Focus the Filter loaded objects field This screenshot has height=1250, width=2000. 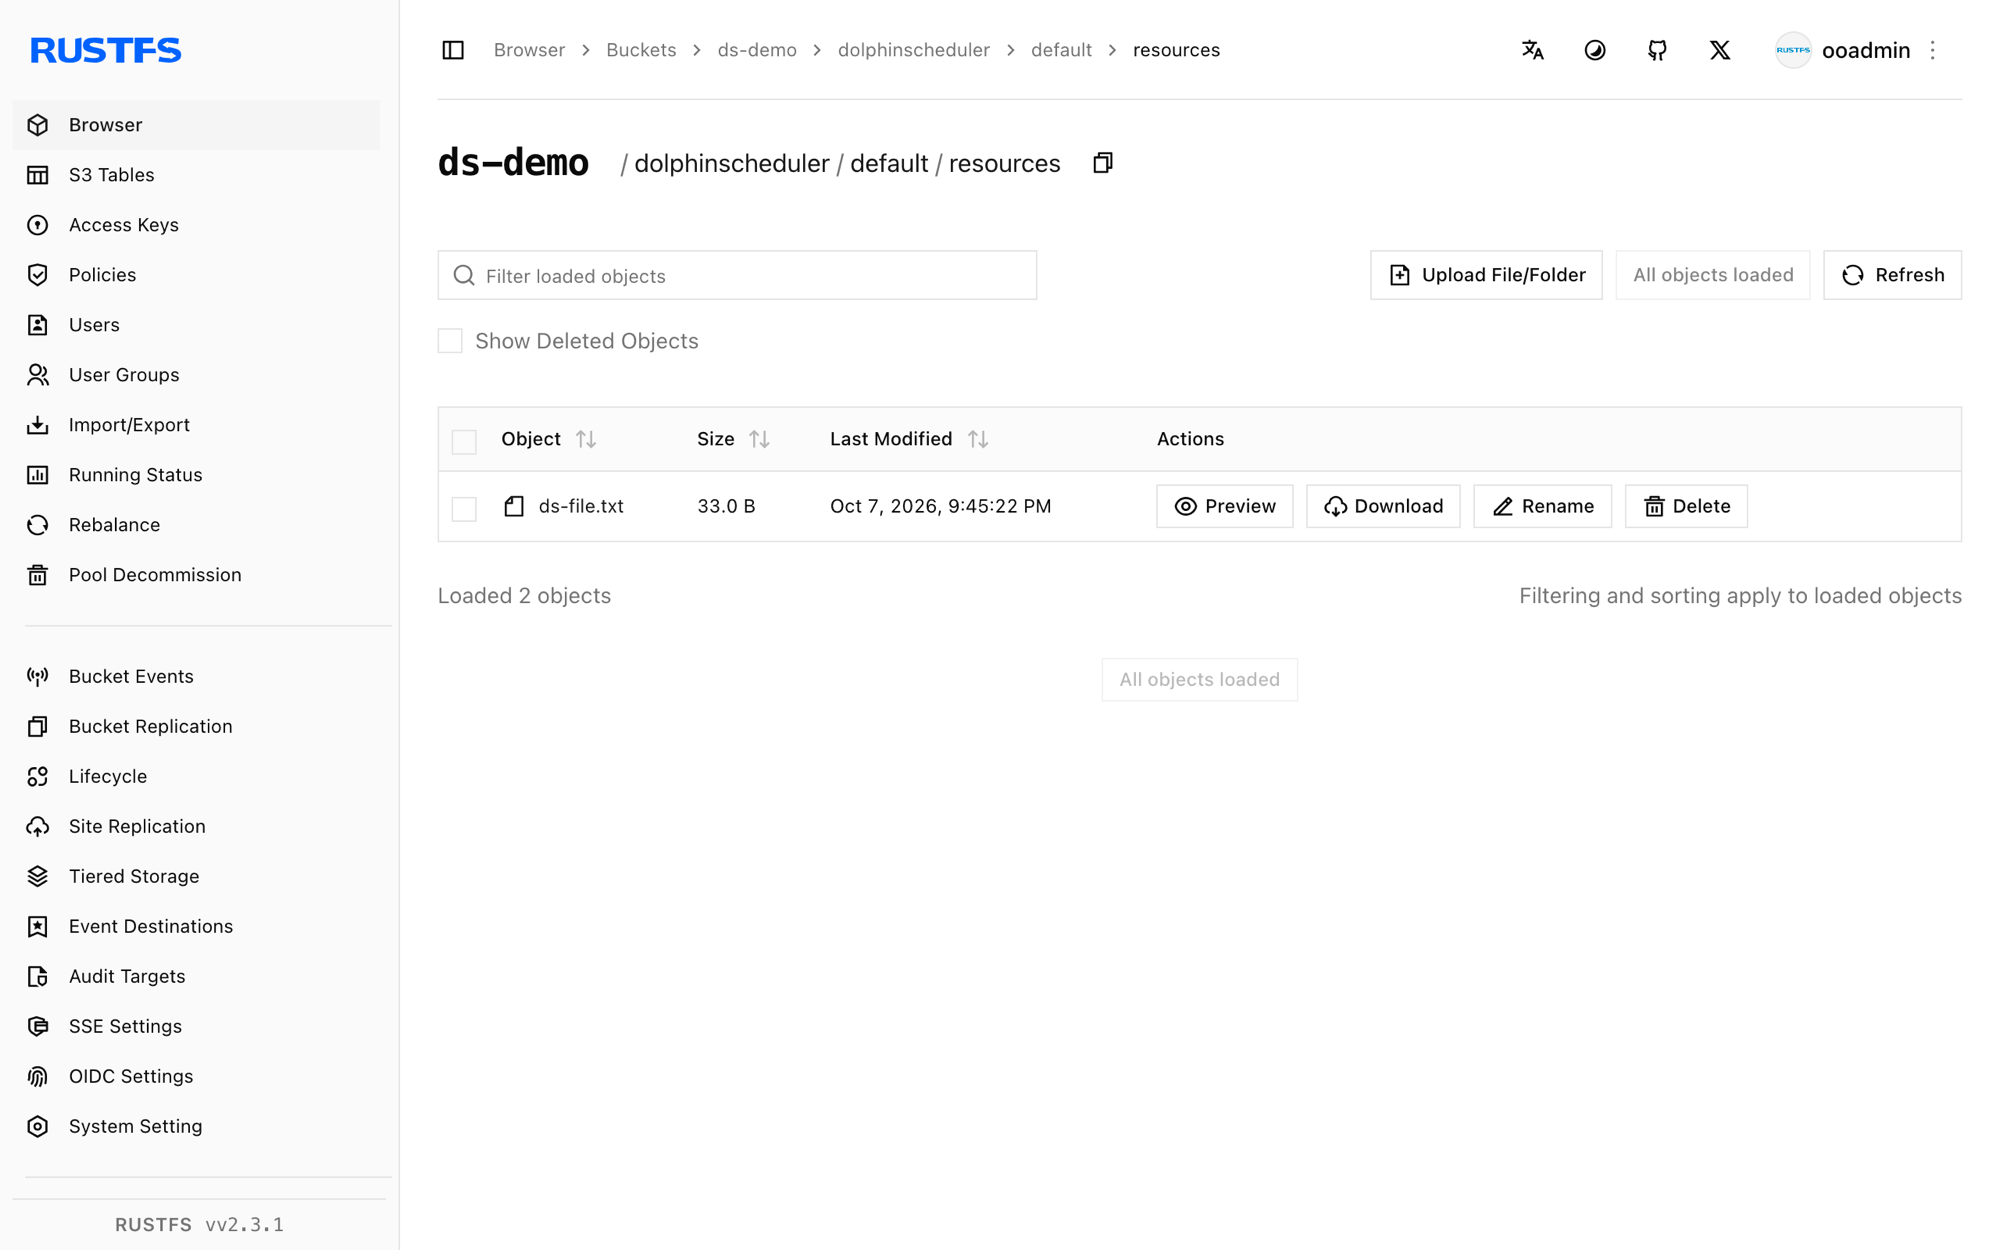[x=737, y=275]
